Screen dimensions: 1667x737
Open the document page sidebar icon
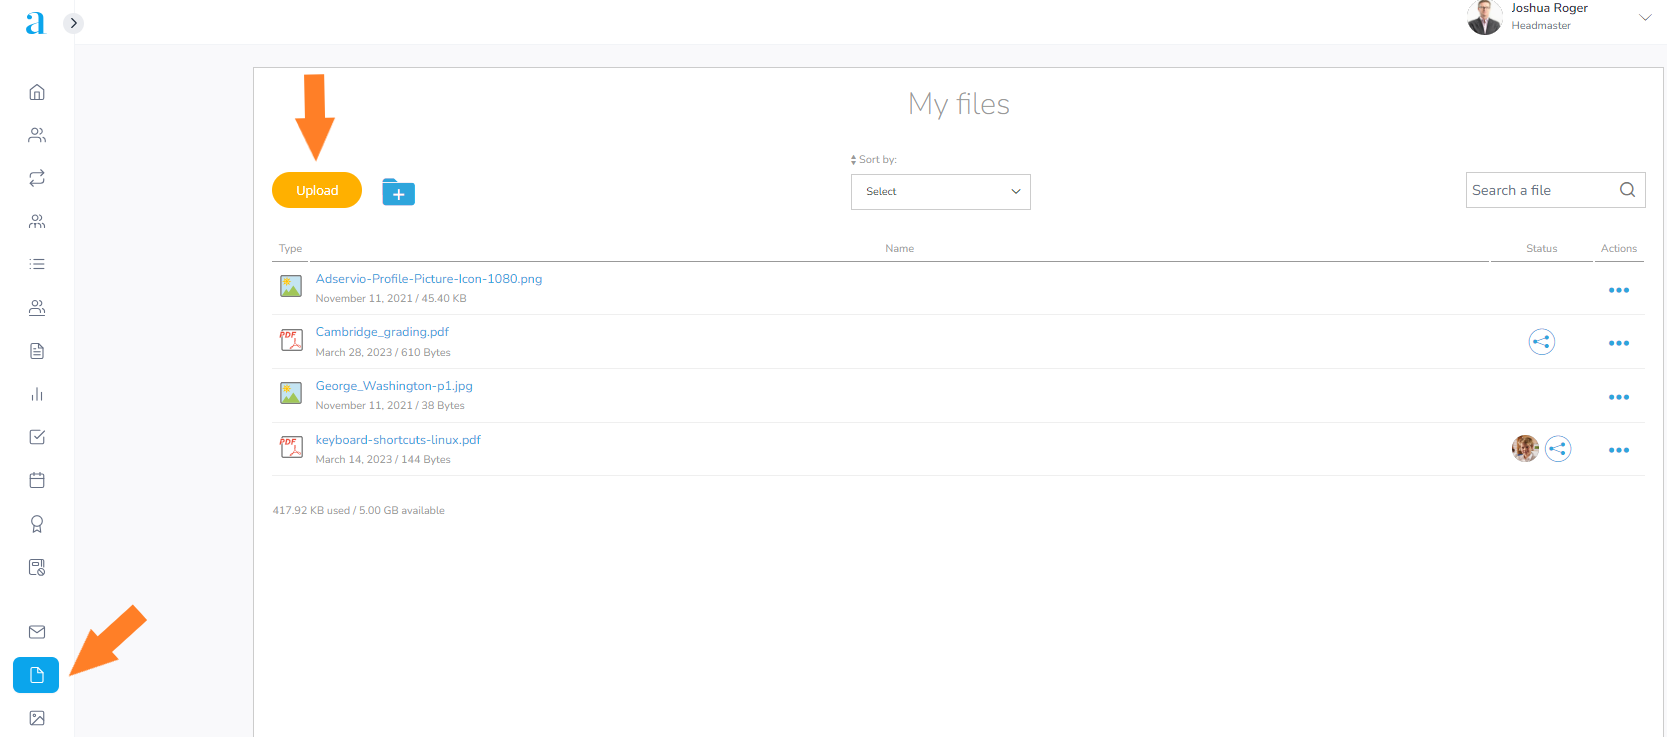[37, 351]
